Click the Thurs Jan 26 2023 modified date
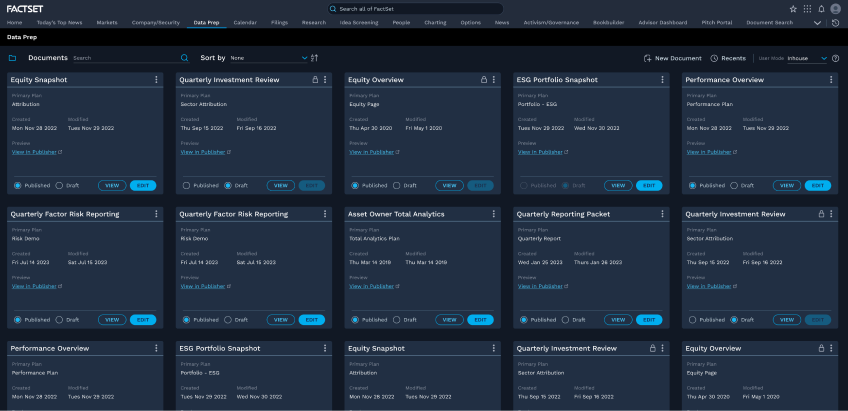This screenshot has width=848, height=411. coord(598,262)
